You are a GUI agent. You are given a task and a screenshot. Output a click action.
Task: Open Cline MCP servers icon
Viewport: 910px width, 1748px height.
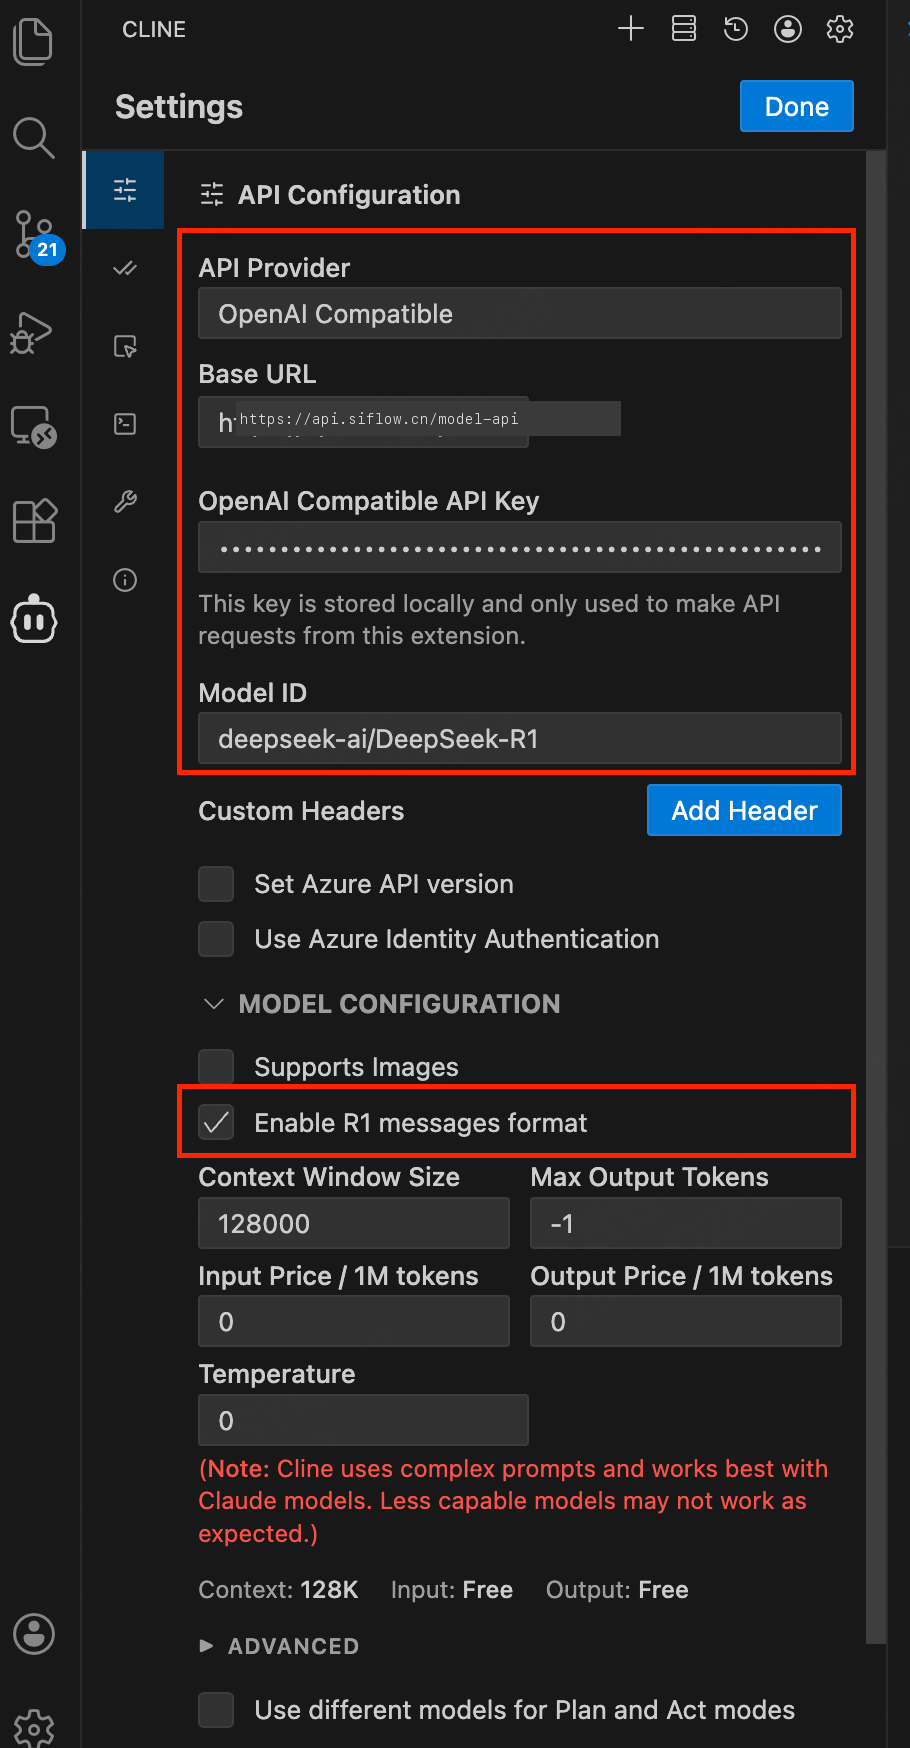[684, 29]
